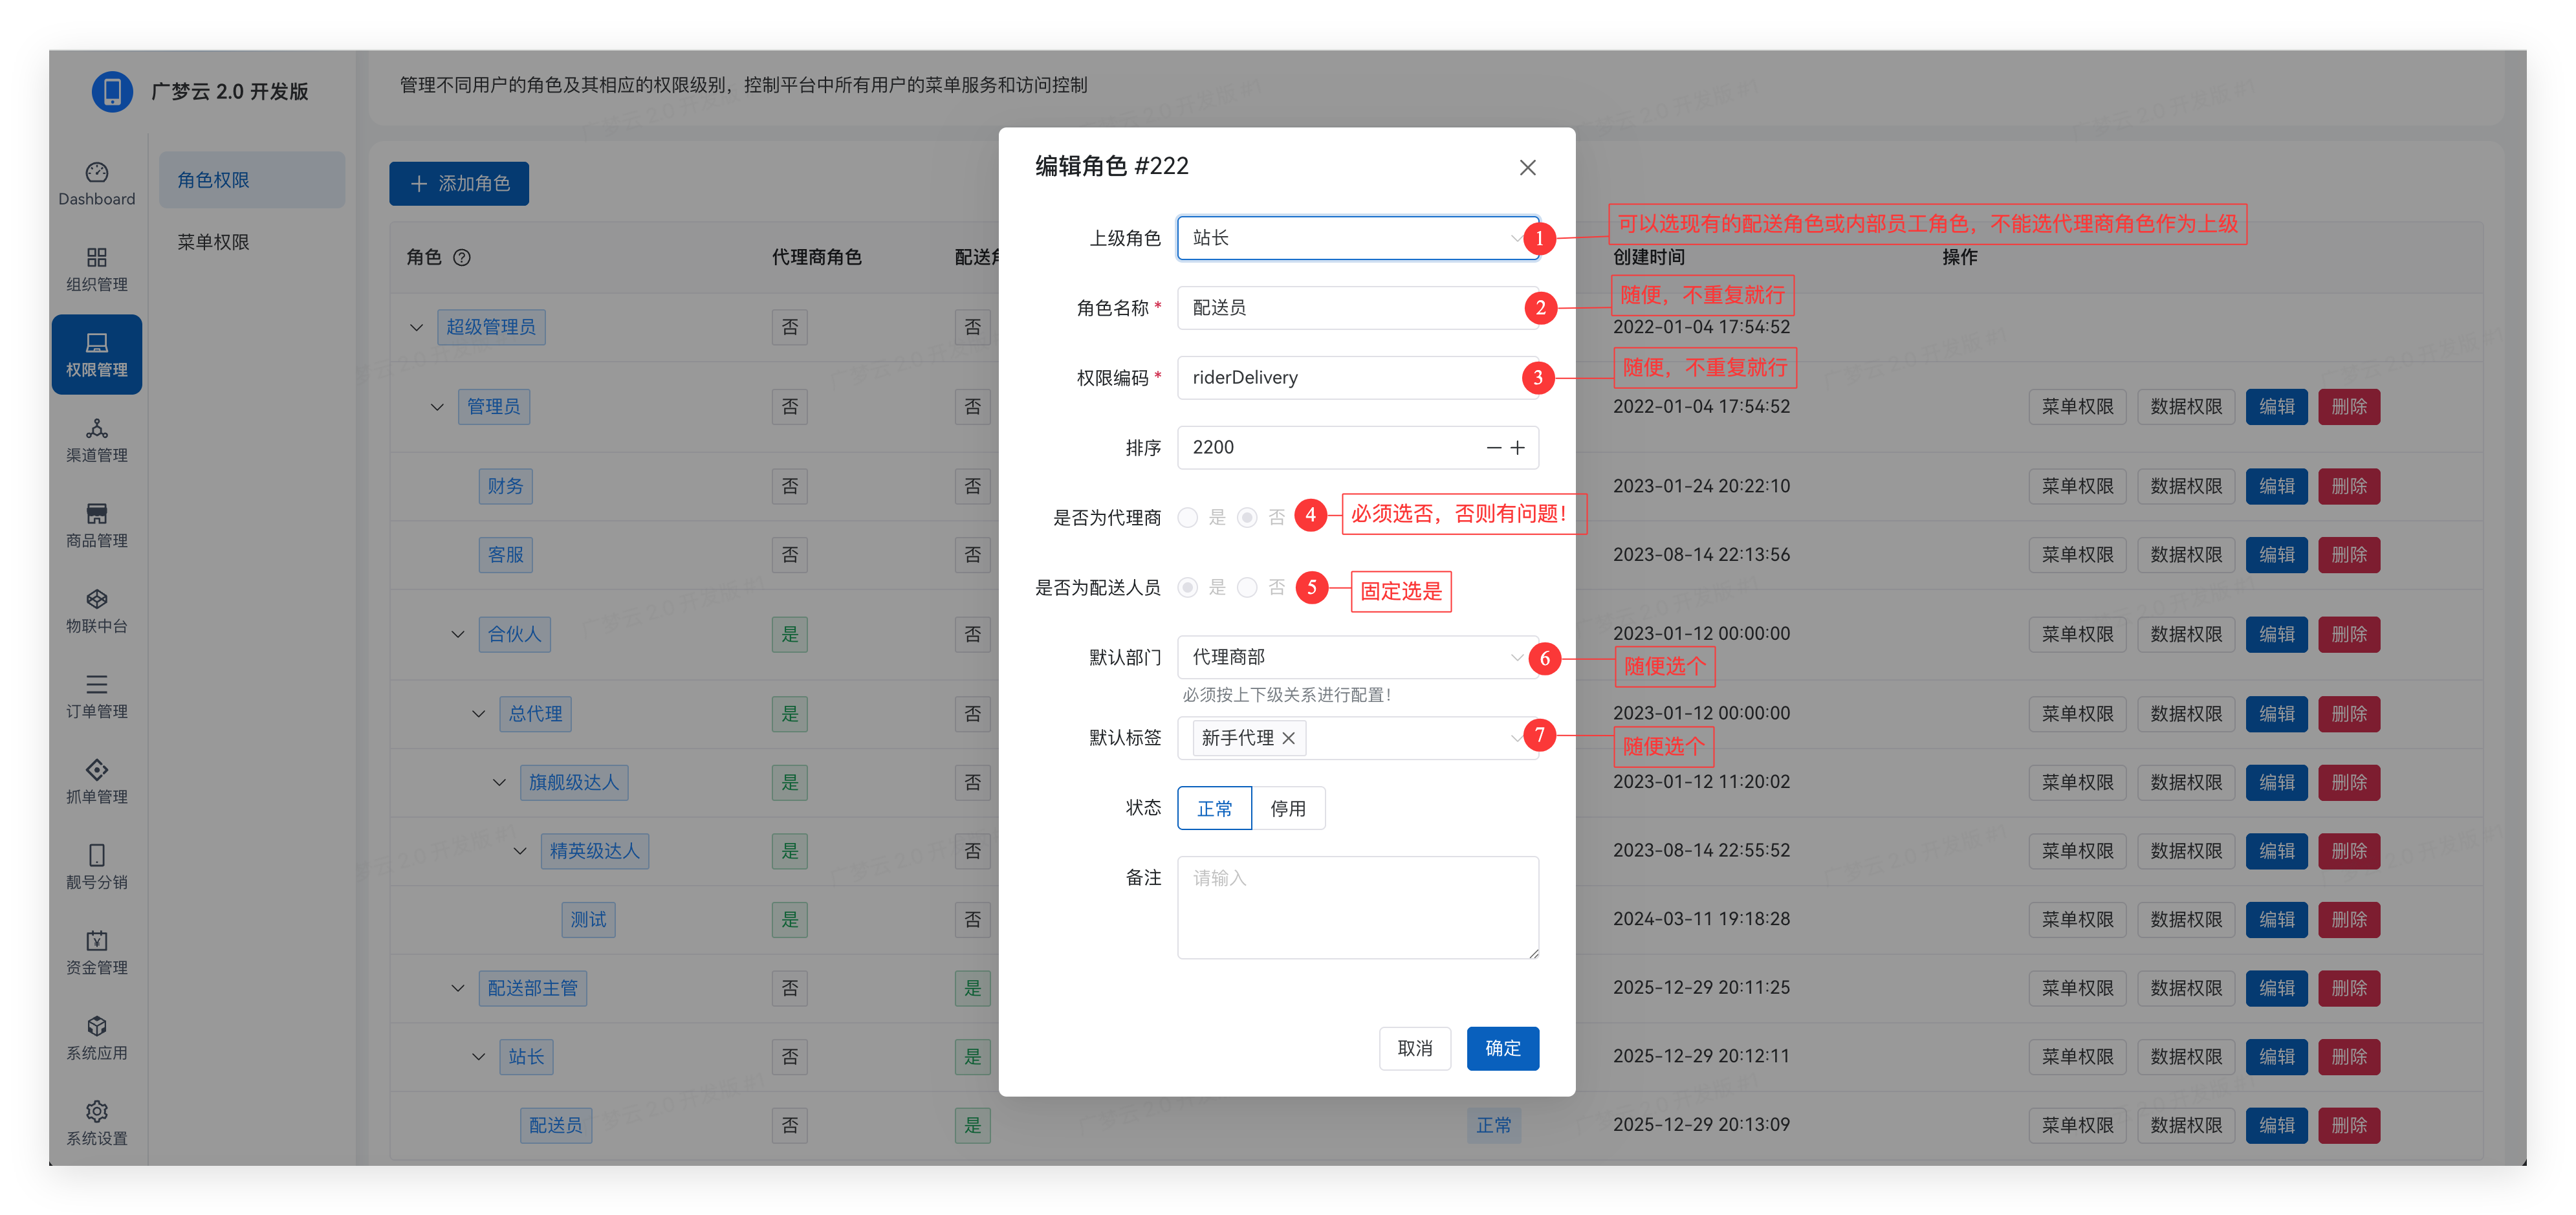
Task: Collapse the 超级管理员 role row
Action: point(416,327)
